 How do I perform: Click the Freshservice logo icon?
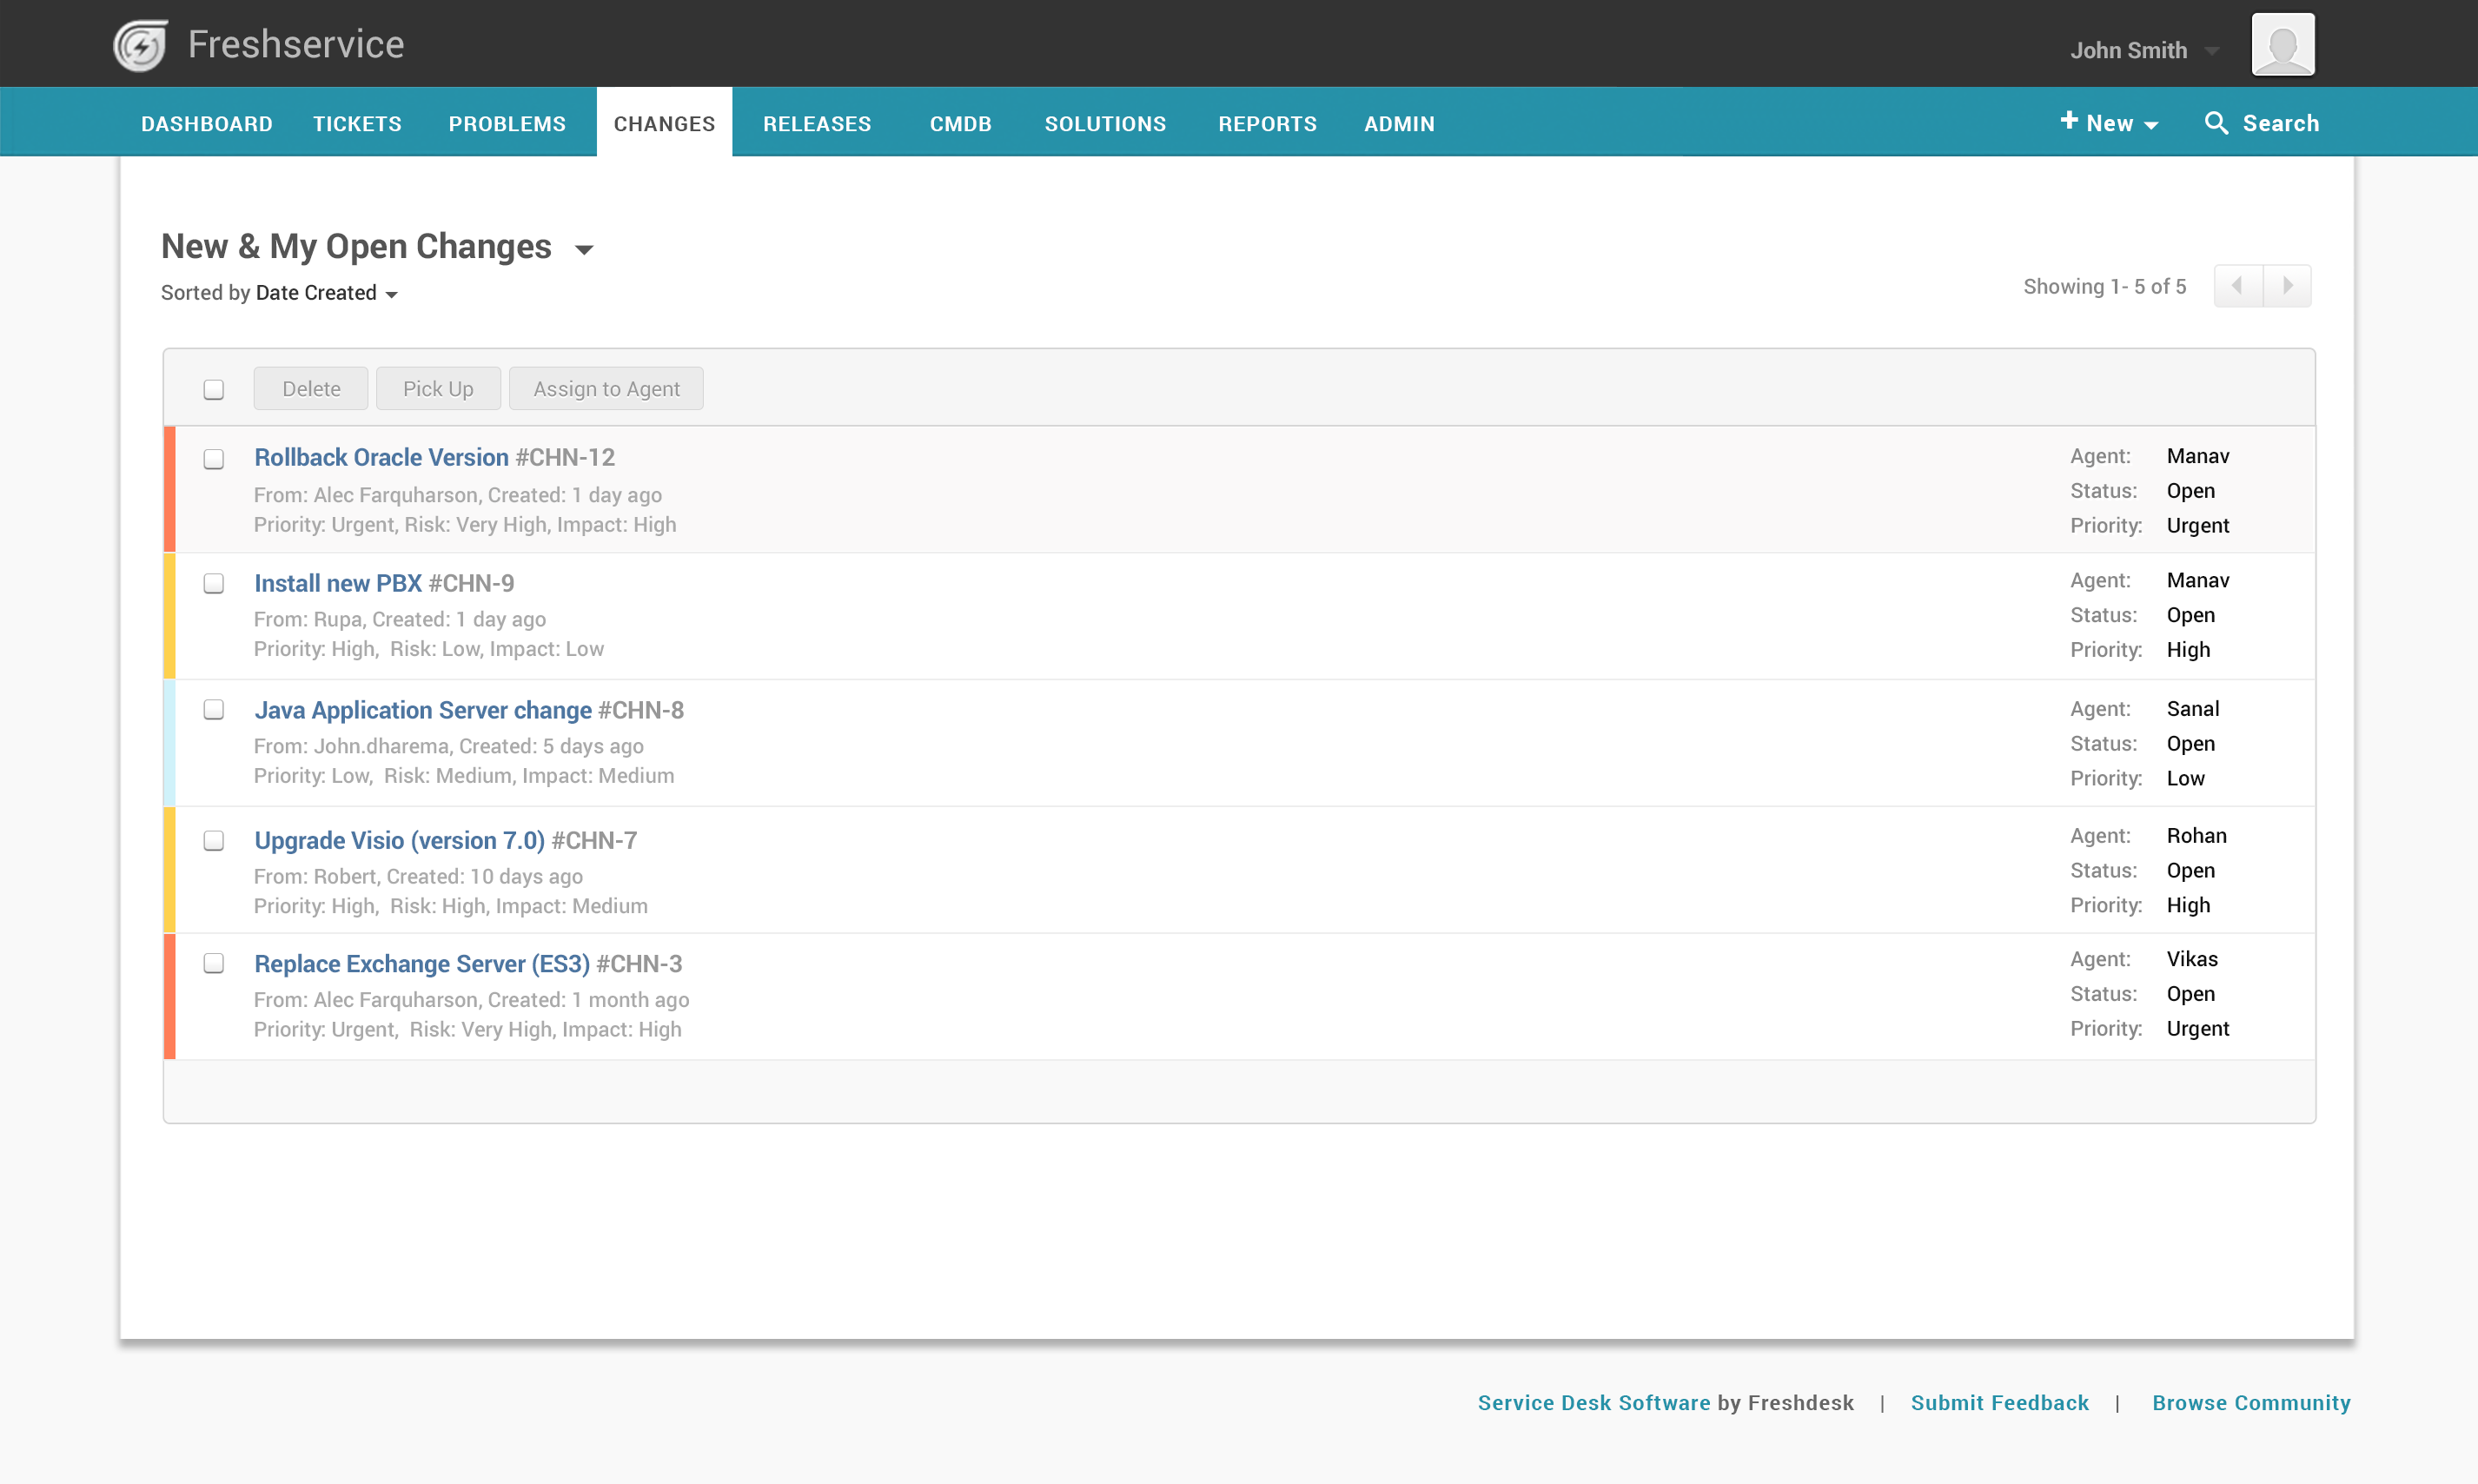140,45
